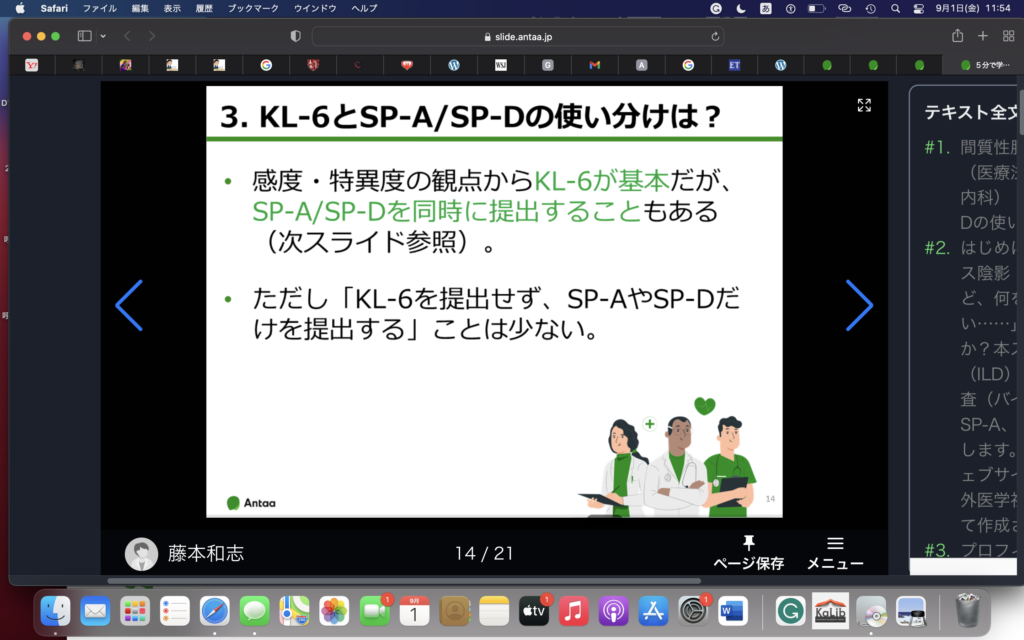Switch to the Gmail pinned tab
The image size is (1024, 640).
[594, 65]
